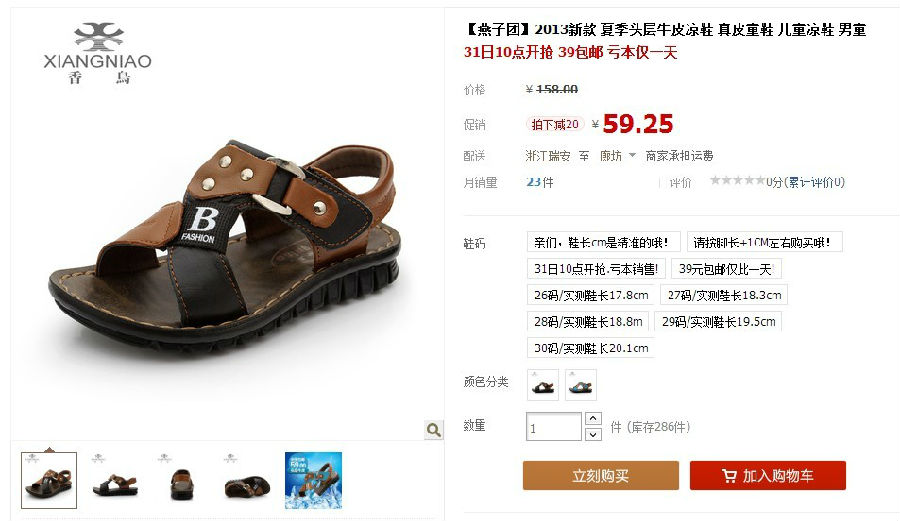Choose size 30码 shoe length 20.1cm

pyautogui.click(x=591, y=348)
